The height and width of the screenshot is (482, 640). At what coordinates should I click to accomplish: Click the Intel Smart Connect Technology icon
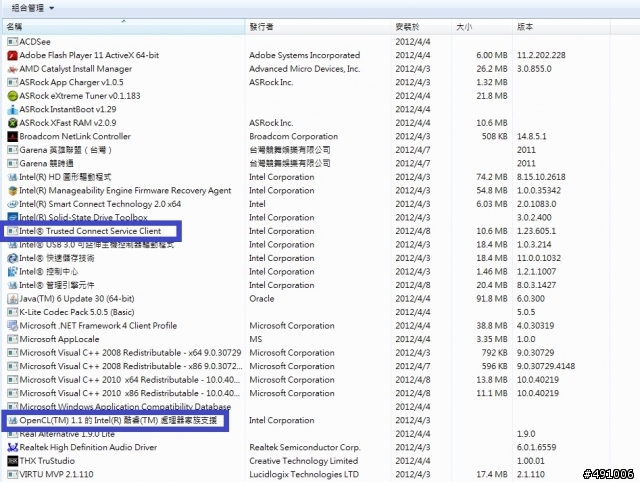click(x=13, y=204)
